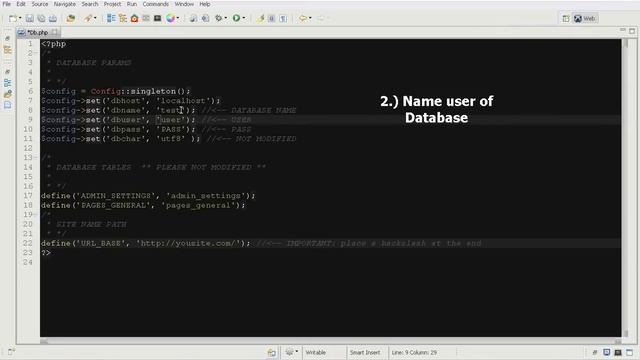The height and width of the screenshot is (360, 640).
Task: Open the Run menu
Action: click(x=132, y=4)
